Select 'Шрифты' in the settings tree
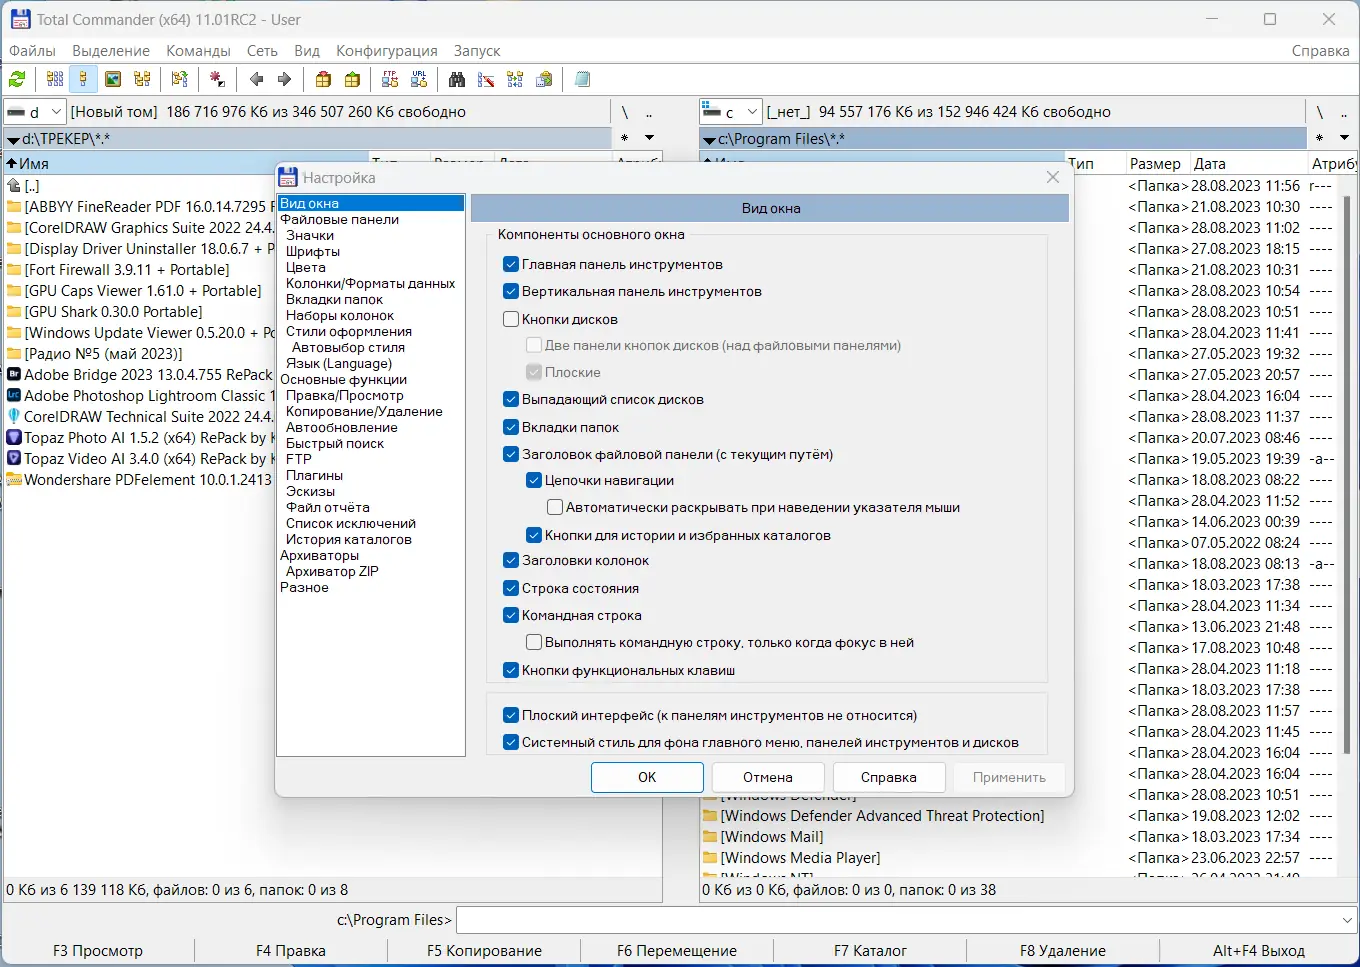The width and height of the screenshot is (1360, 967). pyautogui.click(x=313, y=251)
